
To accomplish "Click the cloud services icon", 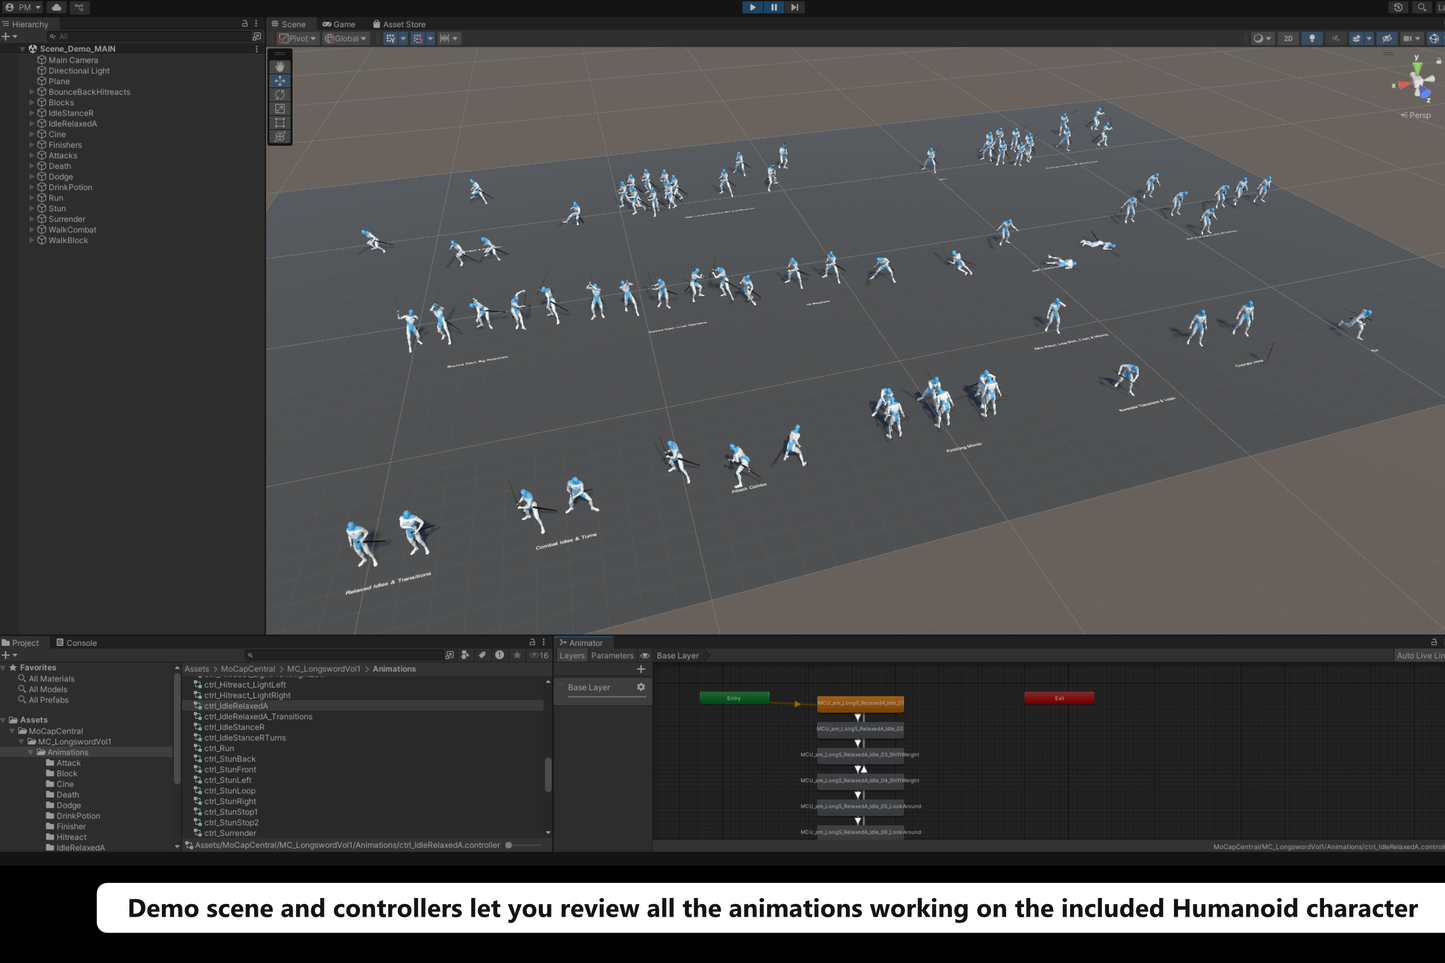I will click(x=57, y=7).
